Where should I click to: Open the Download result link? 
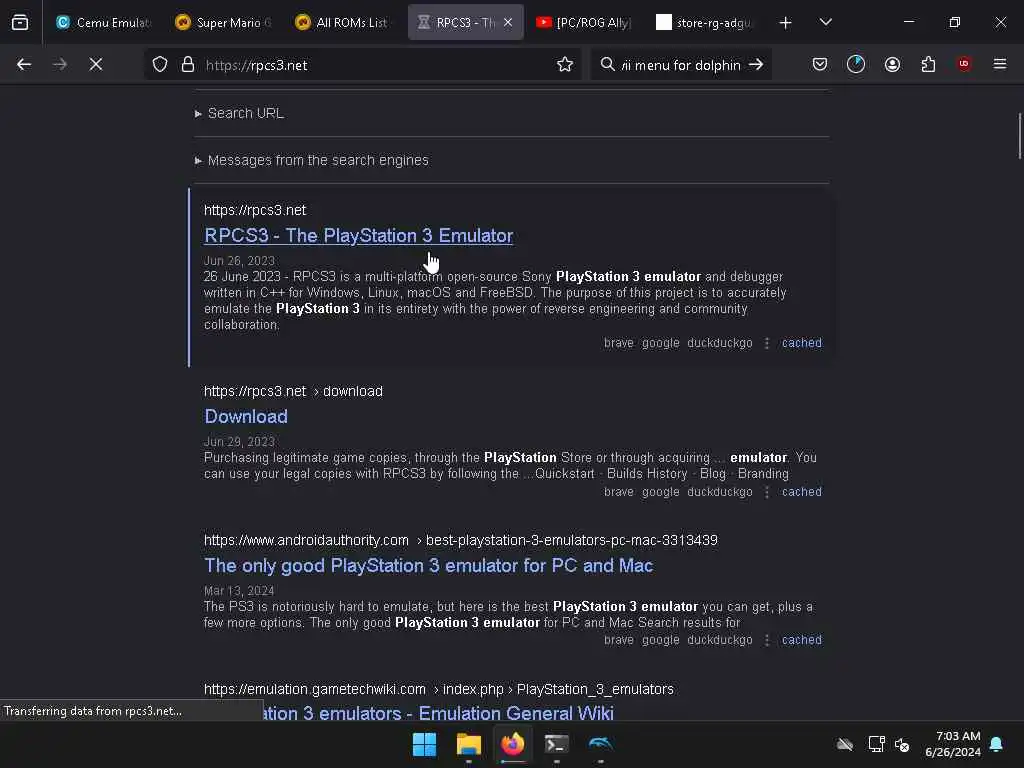tap(246, 416)
